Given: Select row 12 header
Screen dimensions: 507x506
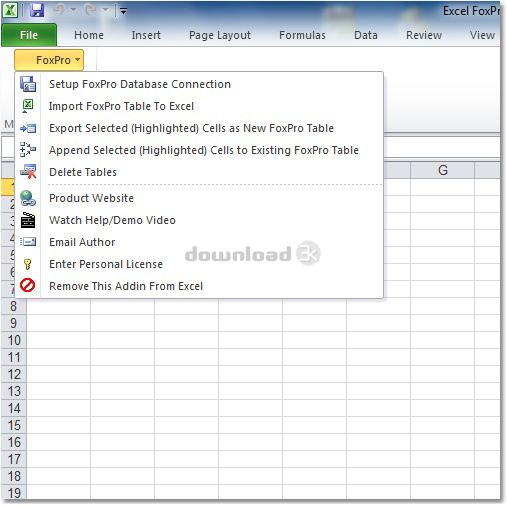Looking at the screenshot, I should pyautogui.click(x=14, y=374).
